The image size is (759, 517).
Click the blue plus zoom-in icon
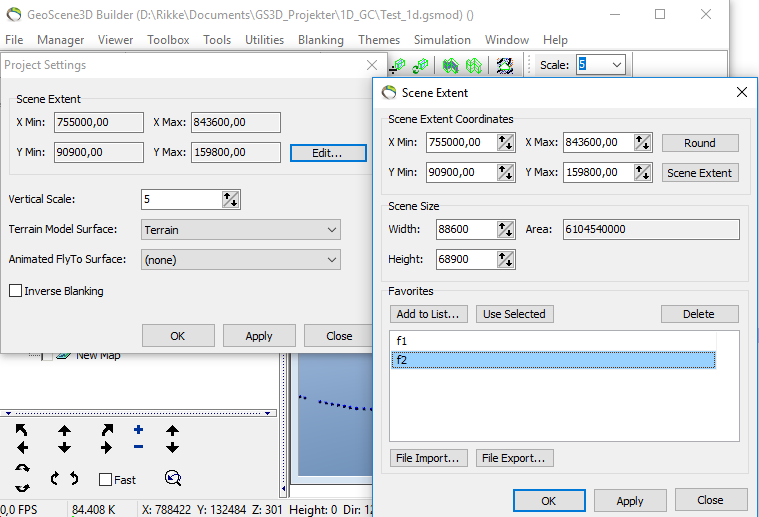138,429
